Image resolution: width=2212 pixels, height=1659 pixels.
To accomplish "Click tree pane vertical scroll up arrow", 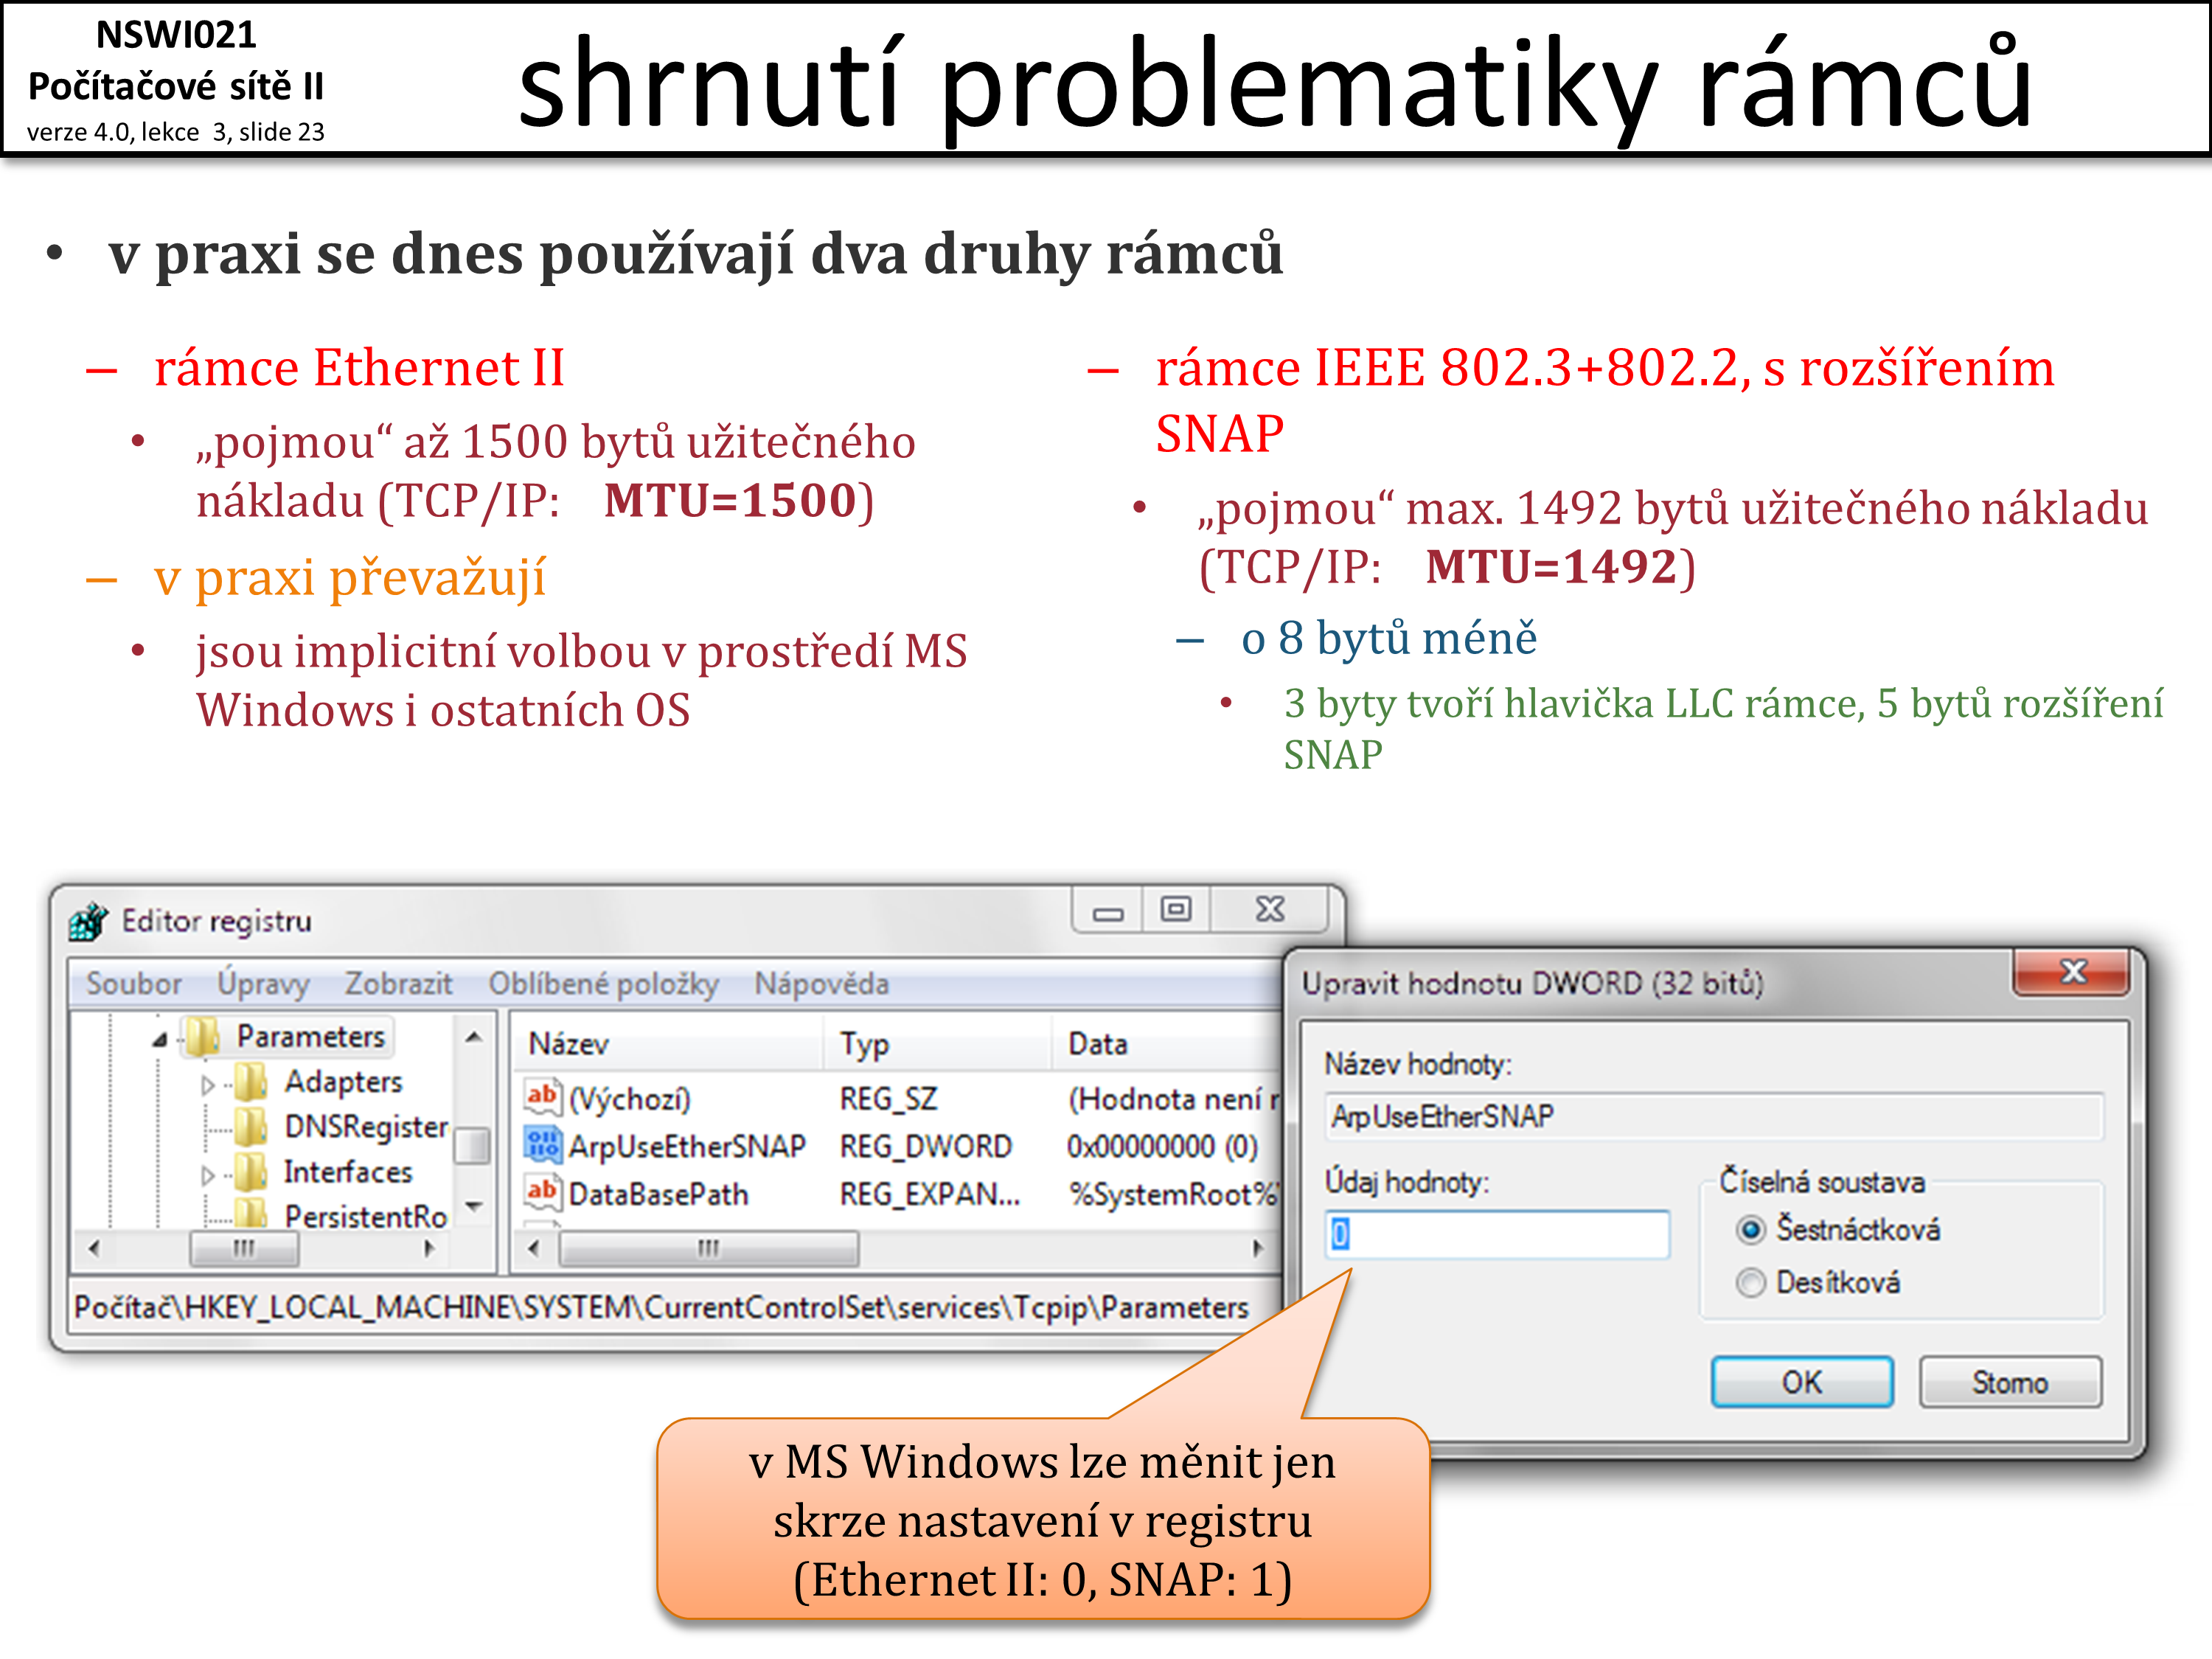I will point(474,1037).
